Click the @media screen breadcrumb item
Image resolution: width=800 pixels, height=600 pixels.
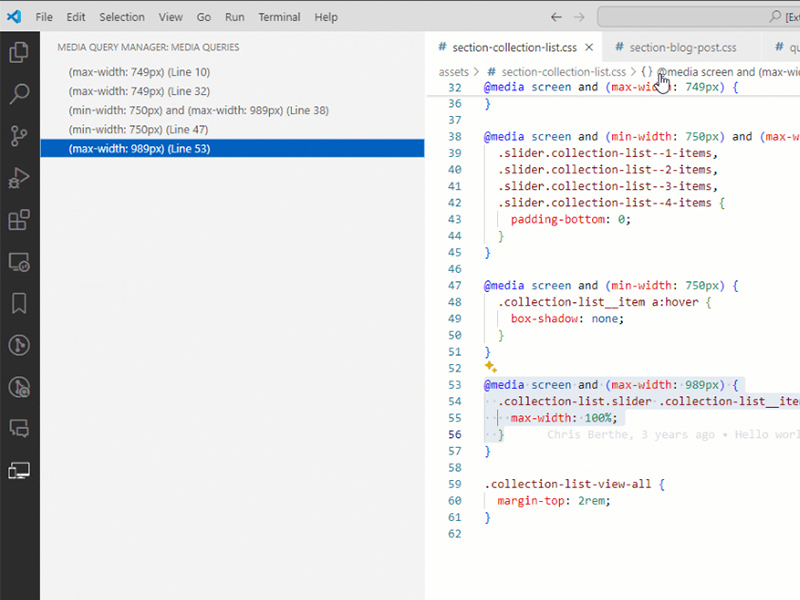(721, 72)
